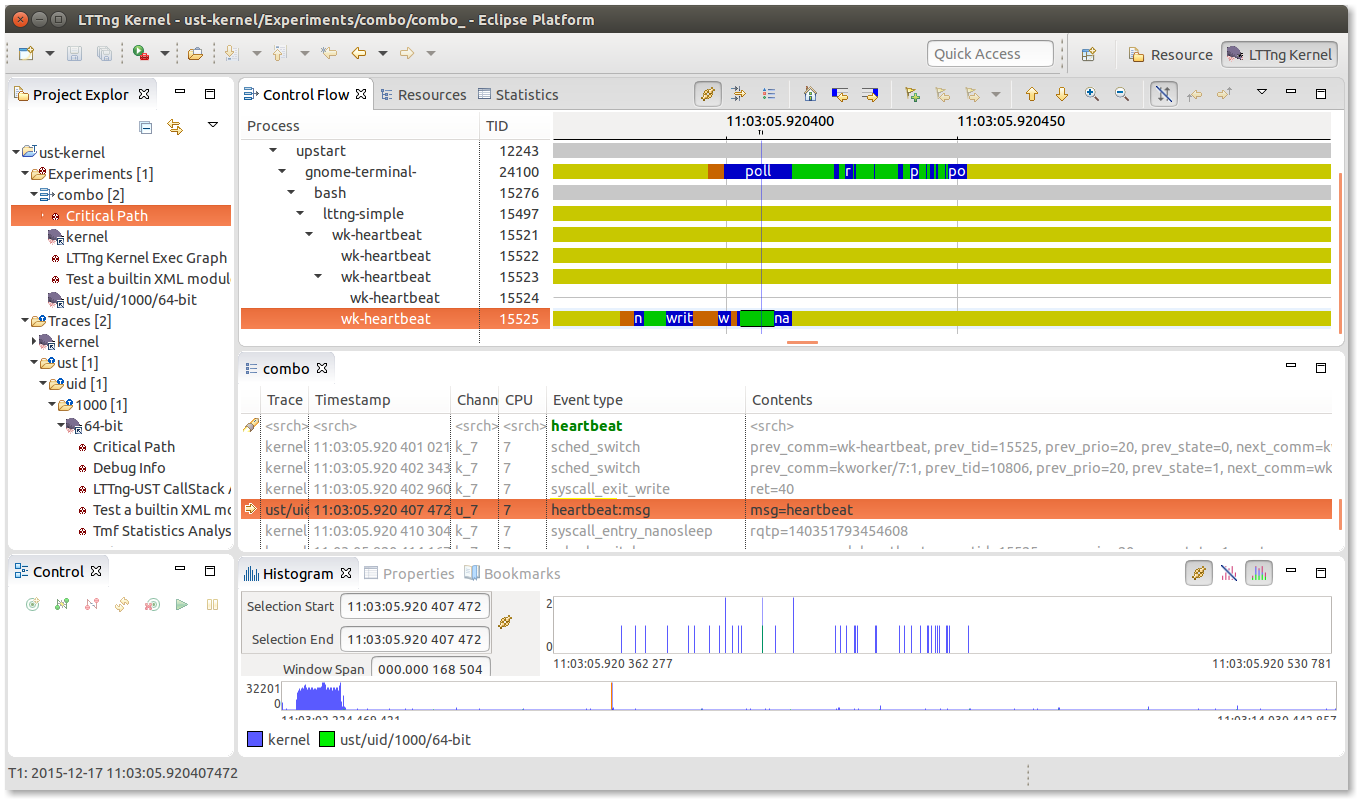Open the New wizard dropdown arrow
This screenshot has width=1357, height=799.
coord(50,54)
